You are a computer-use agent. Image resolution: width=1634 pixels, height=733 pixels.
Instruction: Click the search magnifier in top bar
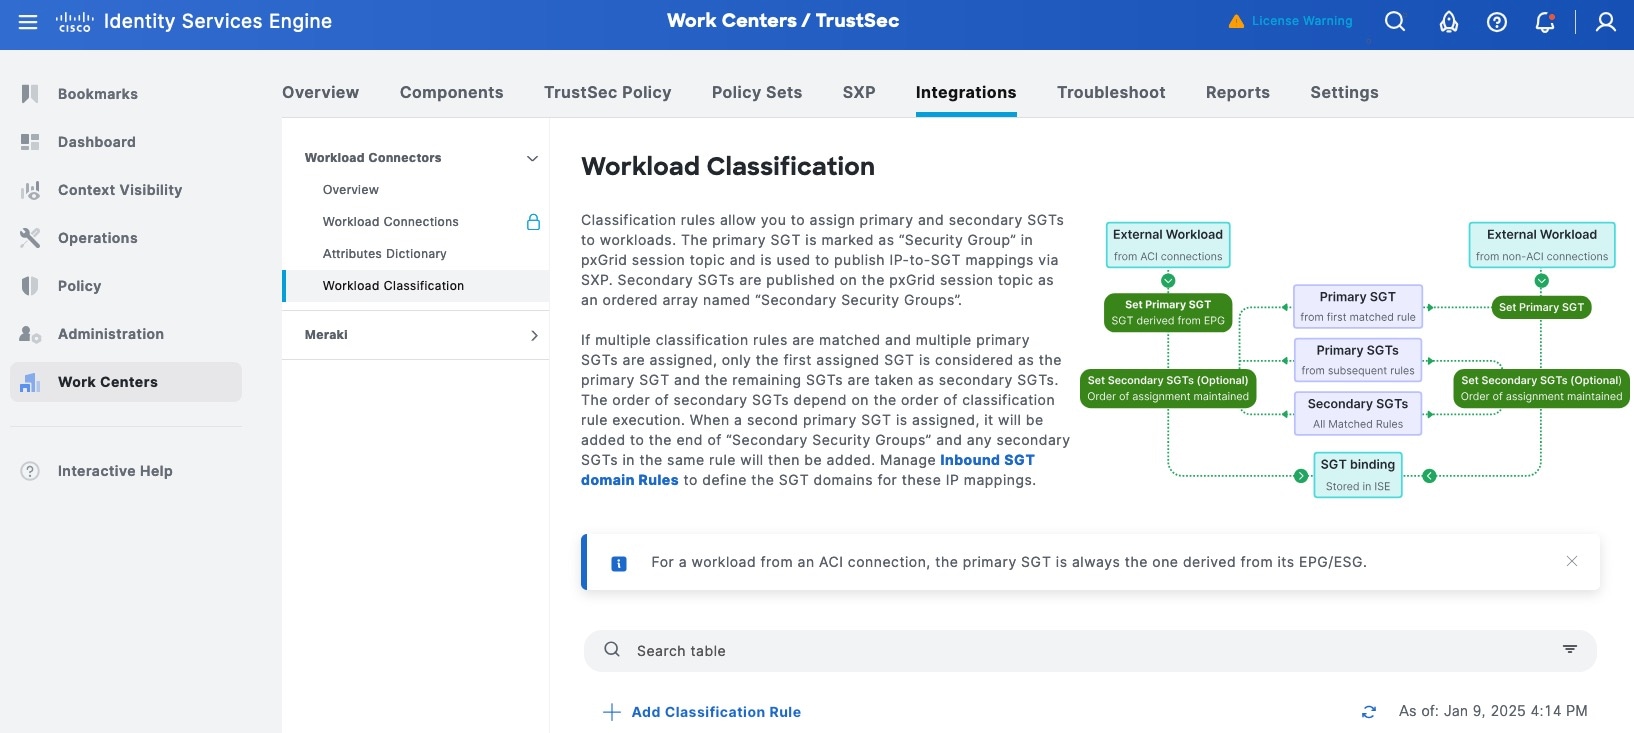coord(1395,21)
